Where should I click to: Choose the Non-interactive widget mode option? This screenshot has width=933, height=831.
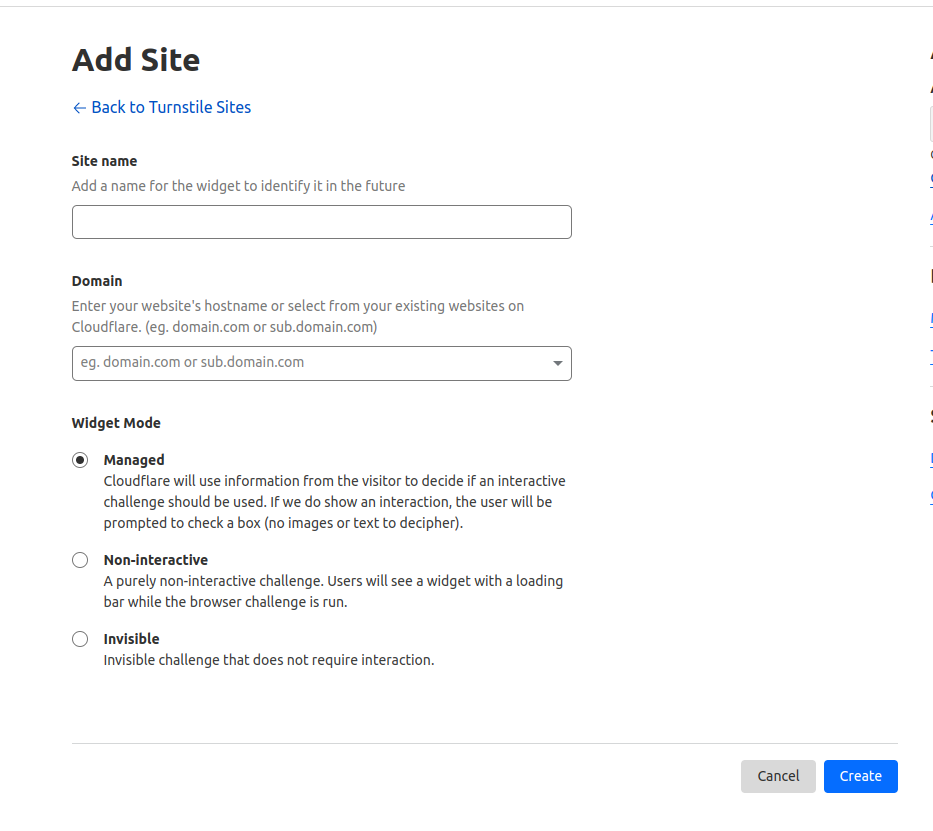80,559
